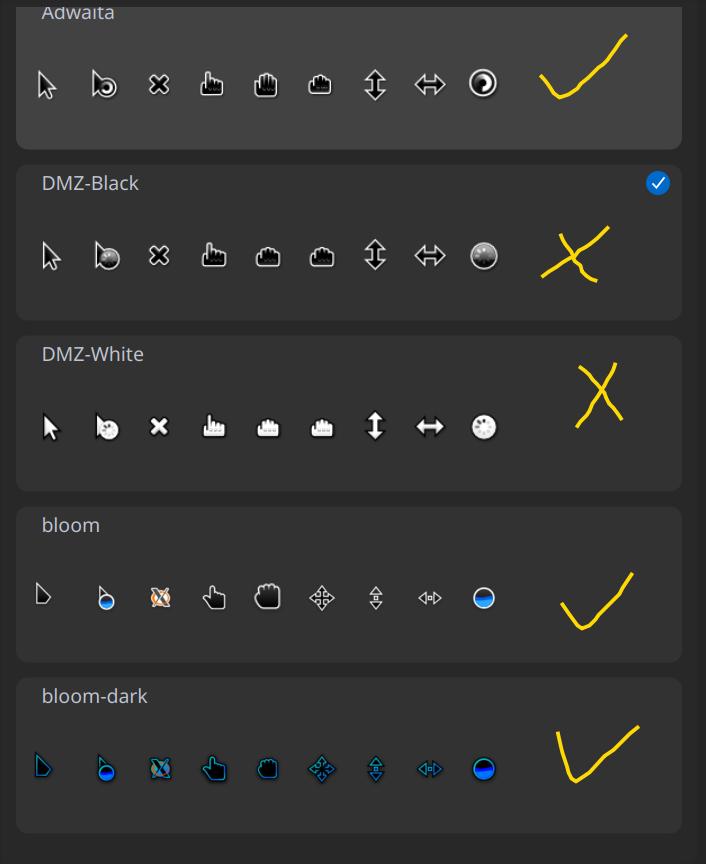Click the bloom-dark blue wait circle icon
Viewport: 706px width, 864px height.
click(x=483, y=769)
